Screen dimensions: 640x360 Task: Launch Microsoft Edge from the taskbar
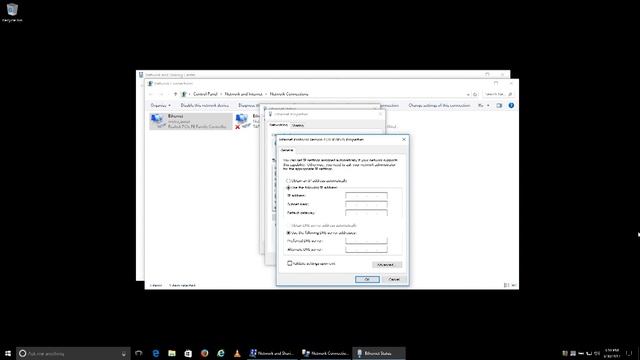coord(156,353)
